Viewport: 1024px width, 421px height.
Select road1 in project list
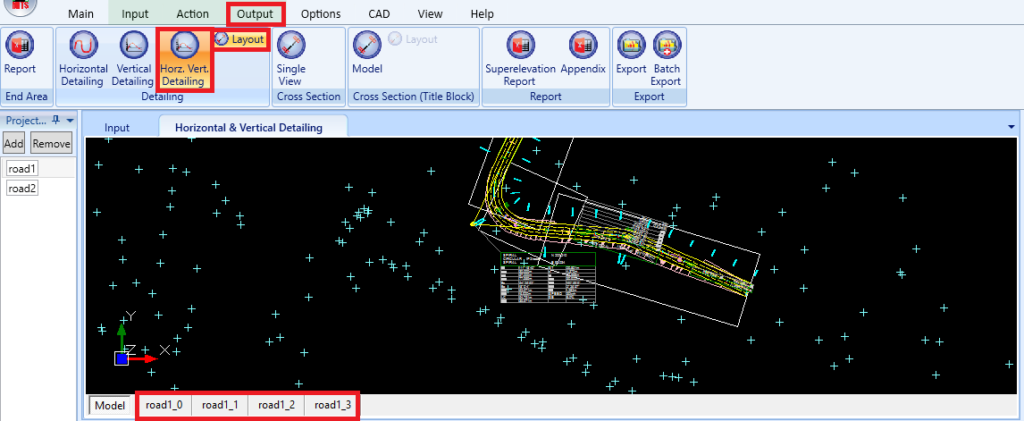coord(22,169)
